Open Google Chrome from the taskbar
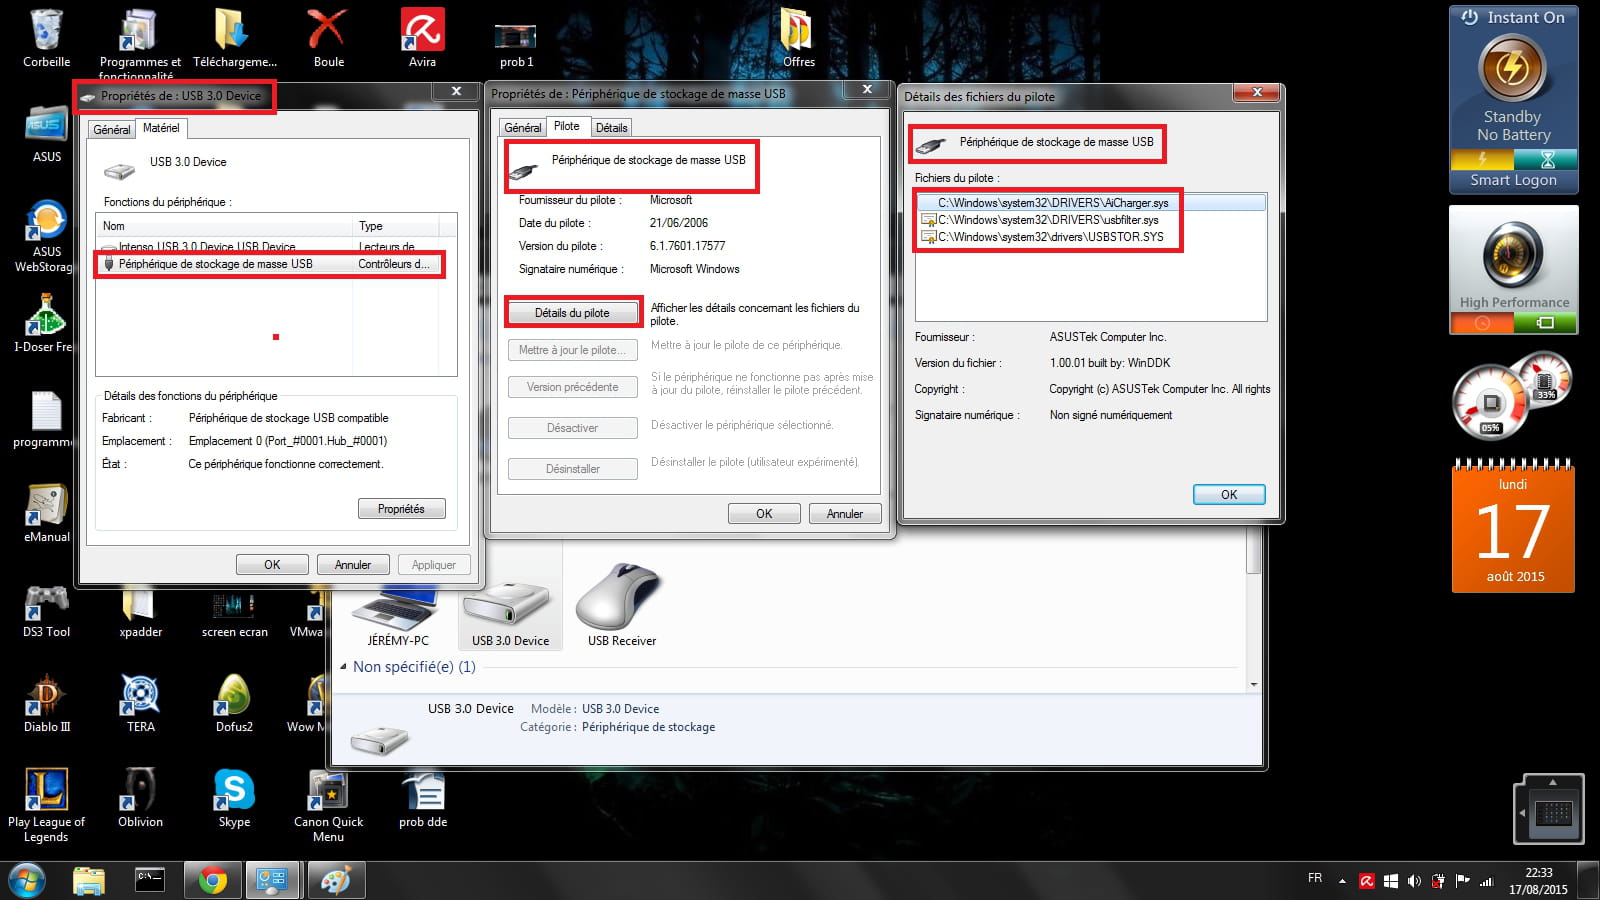Viewport: 1600px width, 900px height. tap(212, 881)
